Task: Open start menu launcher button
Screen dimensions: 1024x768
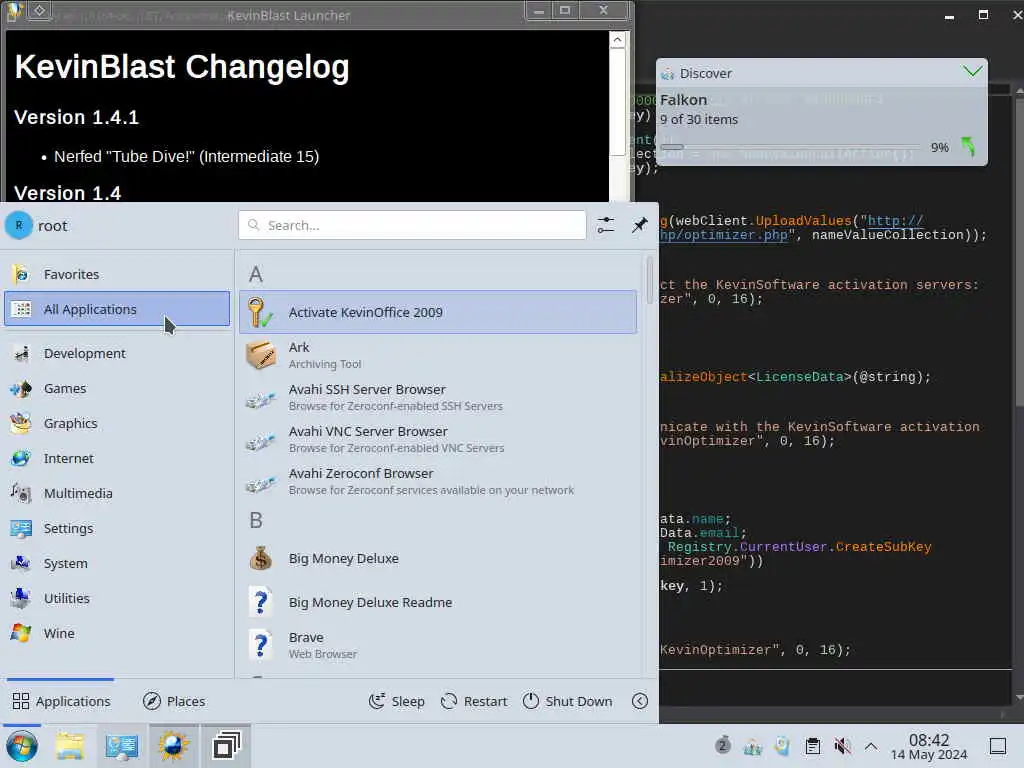Action: [x=22, y=746]
